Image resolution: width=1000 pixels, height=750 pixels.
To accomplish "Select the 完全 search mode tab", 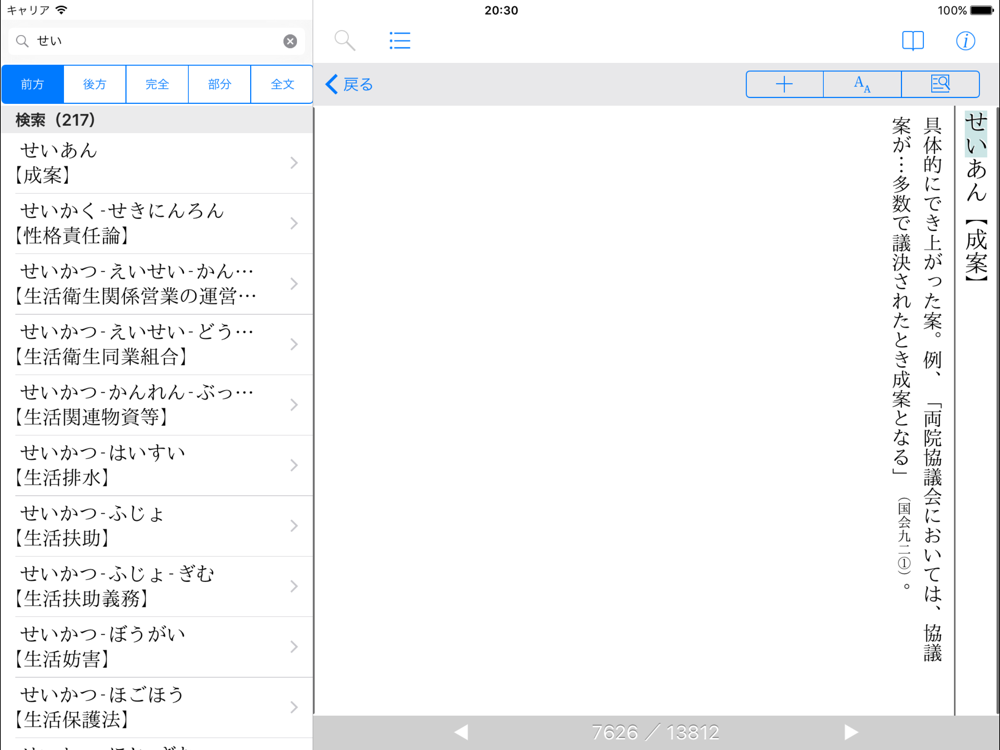I will point(157,84).
